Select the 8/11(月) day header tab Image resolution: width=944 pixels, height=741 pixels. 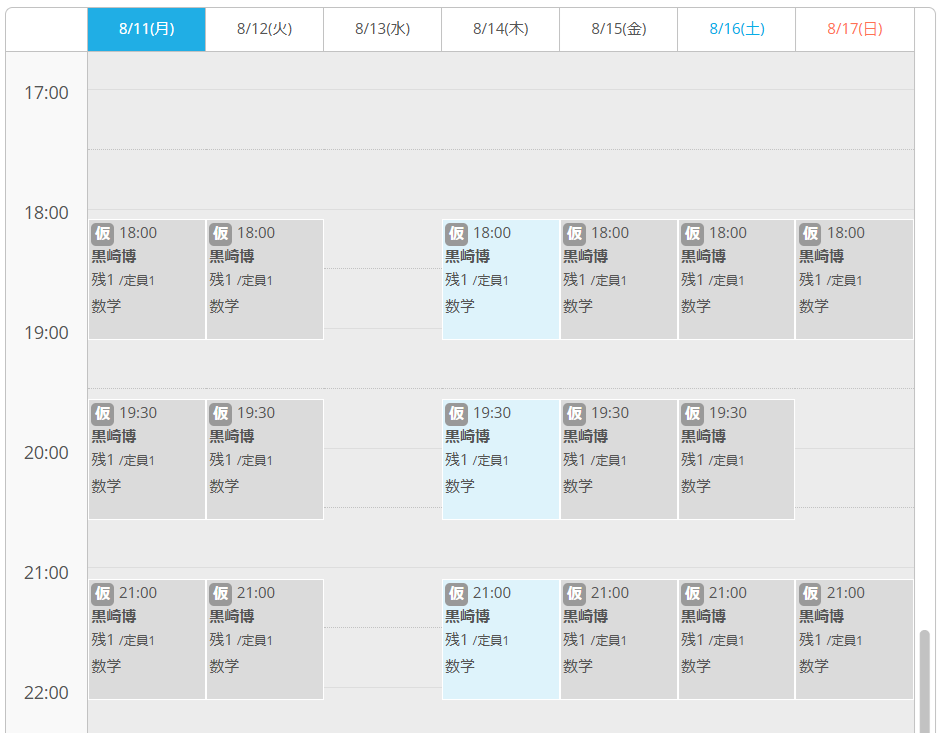146,29
